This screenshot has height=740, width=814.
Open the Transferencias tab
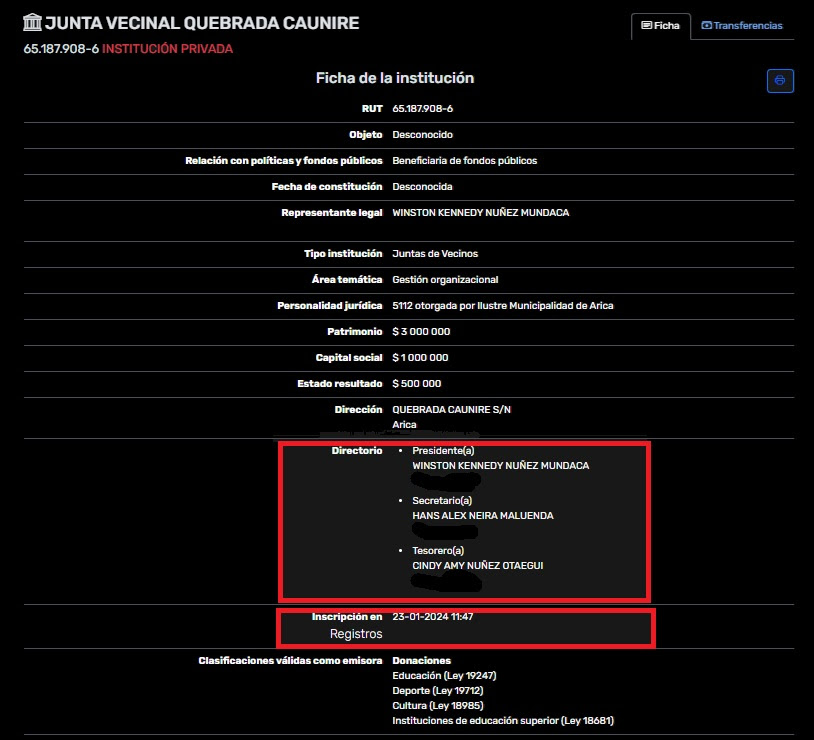click(x=742, y=26)
